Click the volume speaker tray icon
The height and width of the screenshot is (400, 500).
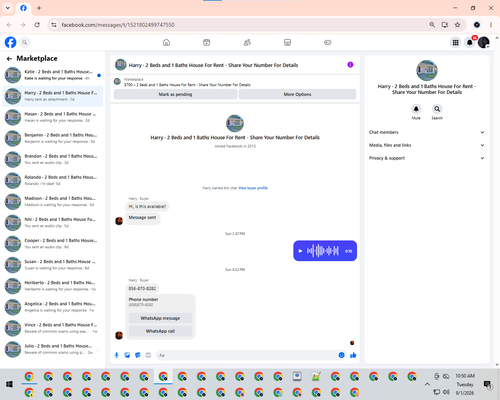pyautogui.click(x=446, y=392)
